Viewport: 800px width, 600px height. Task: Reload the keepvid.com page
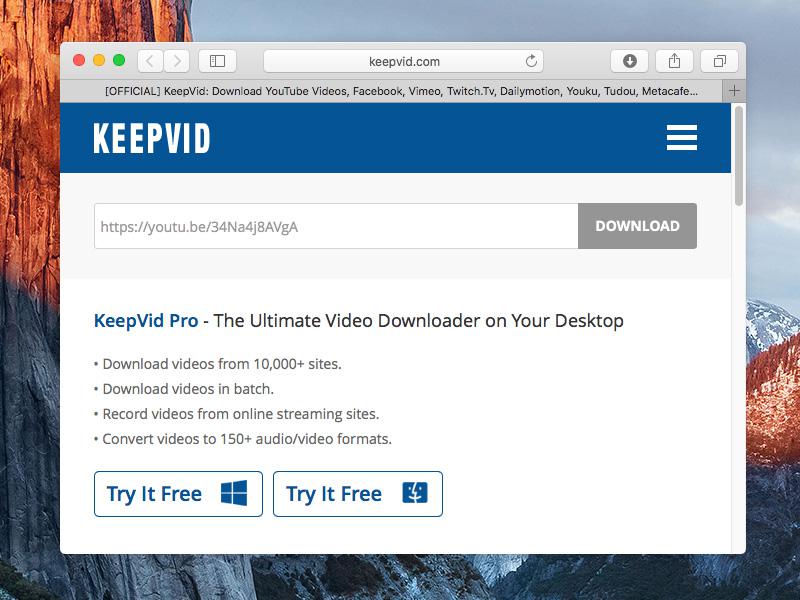[x=531, y=61]
